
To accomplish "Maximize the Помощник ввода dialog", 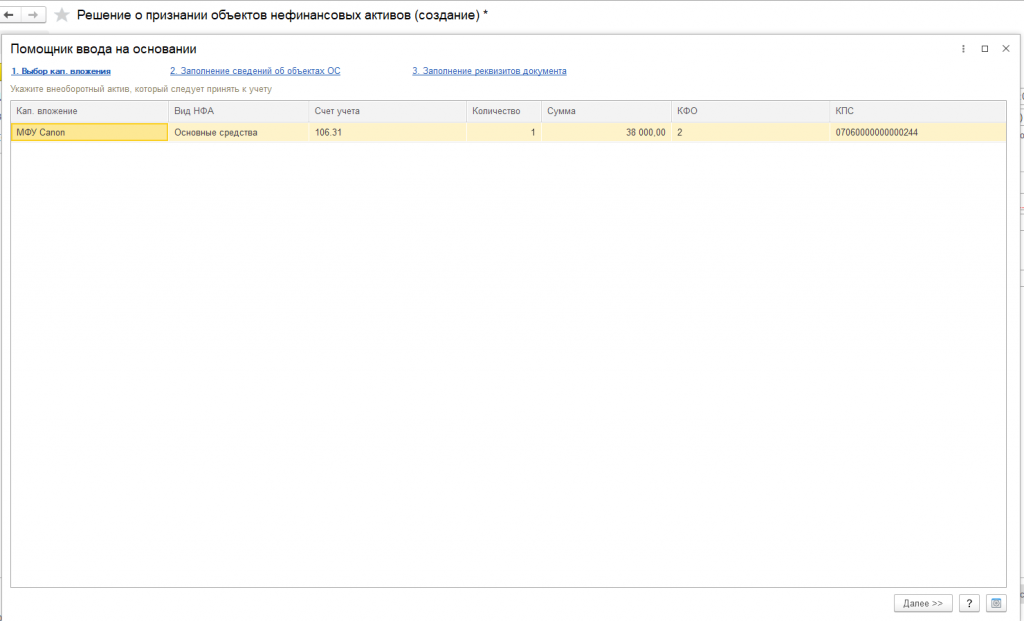I will [x=985, y=49].
